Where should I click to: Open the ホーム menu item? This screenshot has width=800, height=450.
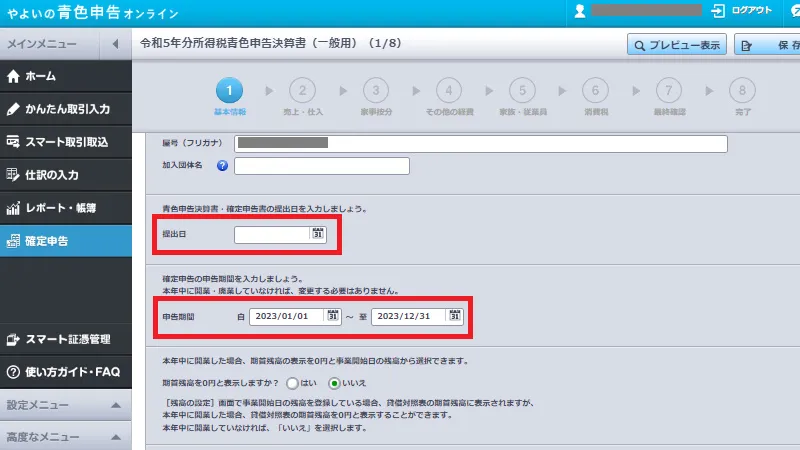click(66, 76)
